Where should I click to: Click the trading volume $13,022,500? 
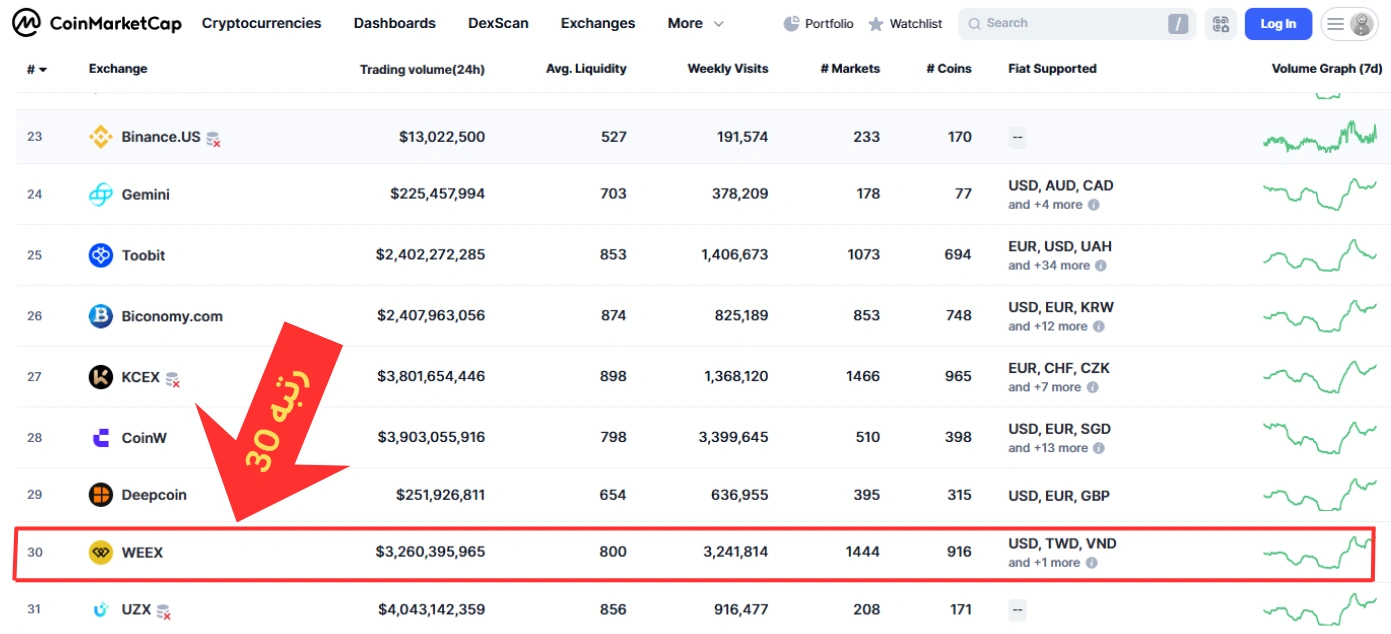pos(442,137)
